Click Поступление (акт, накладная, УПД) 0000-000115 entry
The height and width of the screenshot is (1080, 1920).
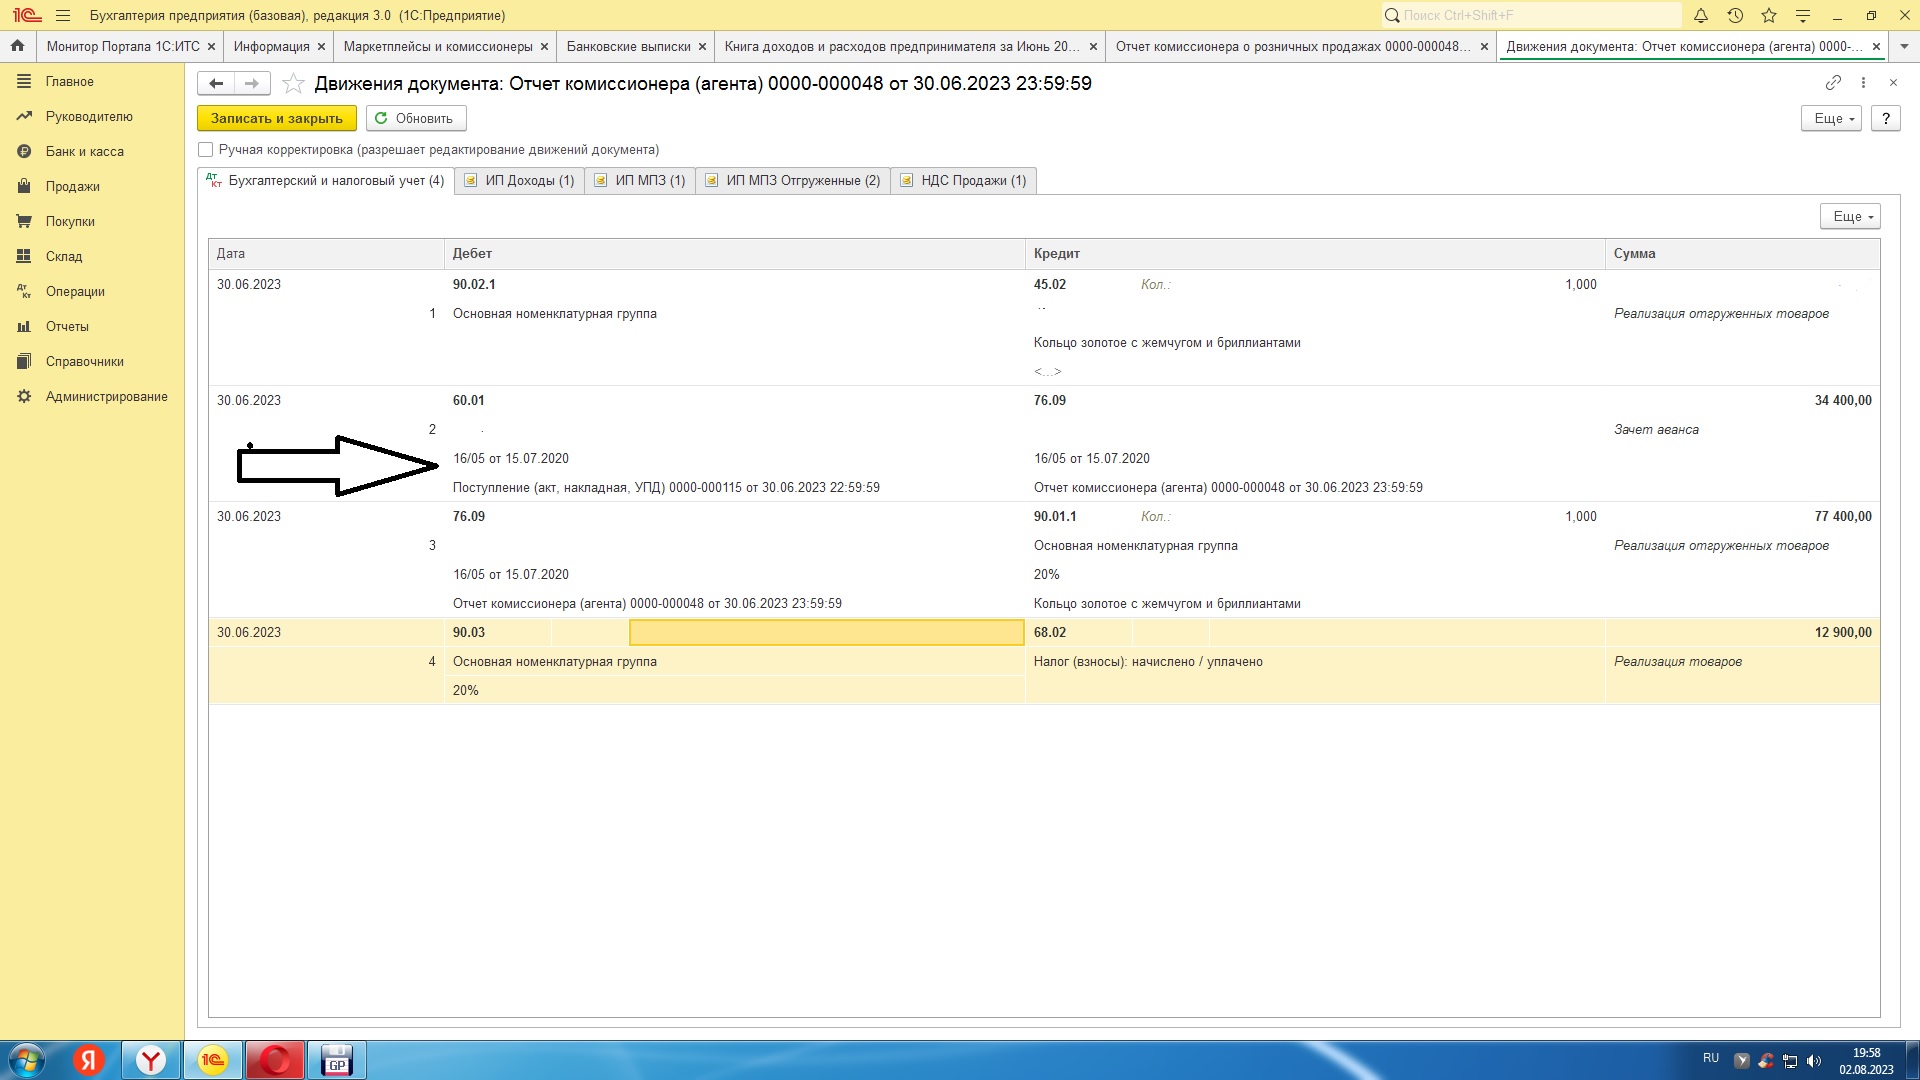click(x=666, y=488)
